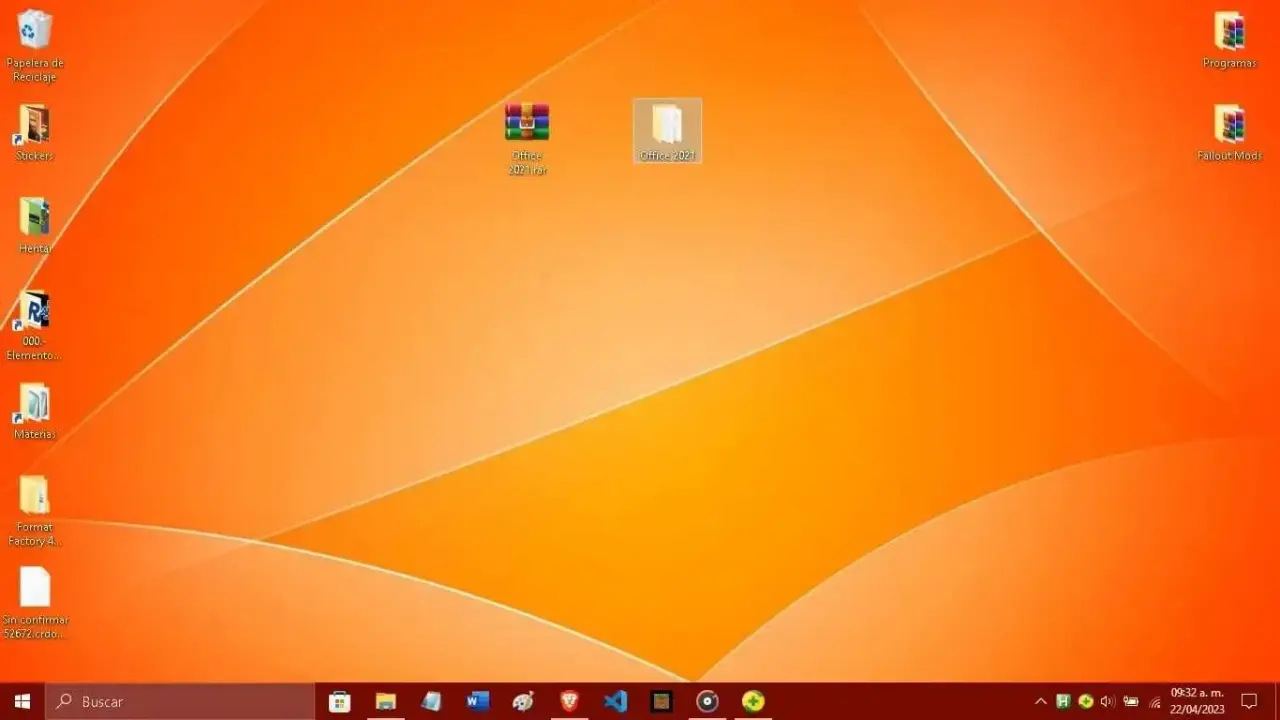Image resolution: width=1280 pixels, height=720 pixels.
Task: Open the Start menu
Action: pyautogui.click(x=20, y=701)
